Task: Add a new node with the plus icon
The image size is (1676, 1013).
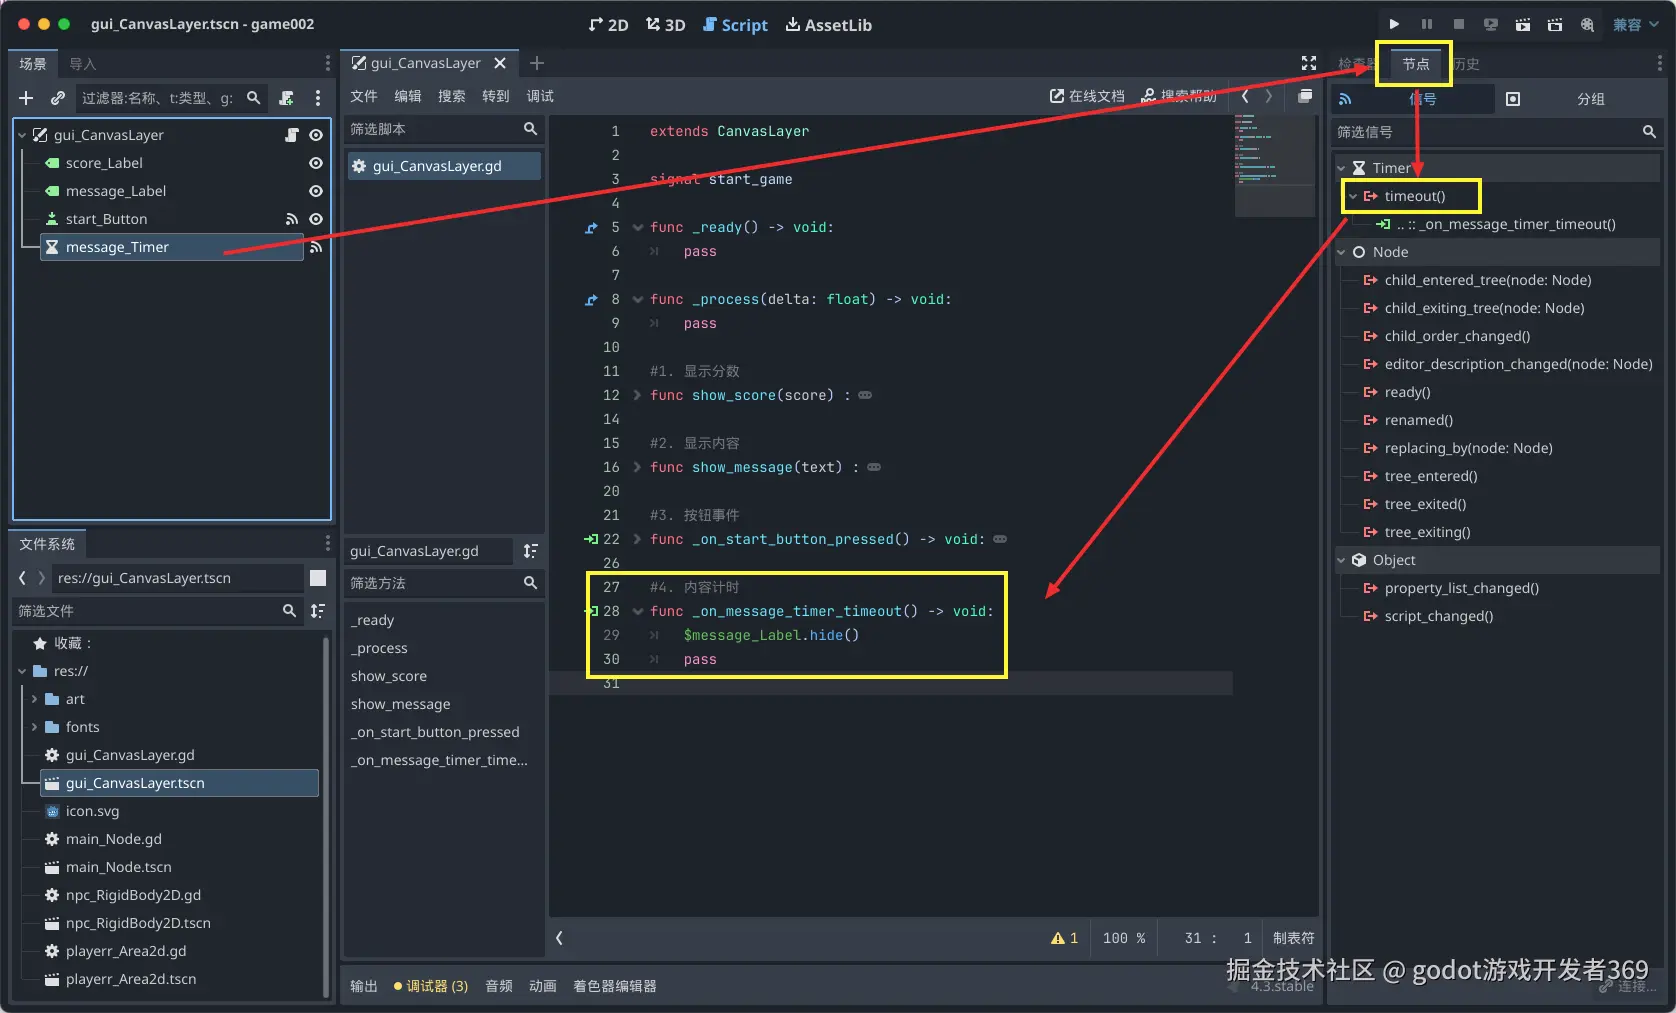Action: coord(26,98)
